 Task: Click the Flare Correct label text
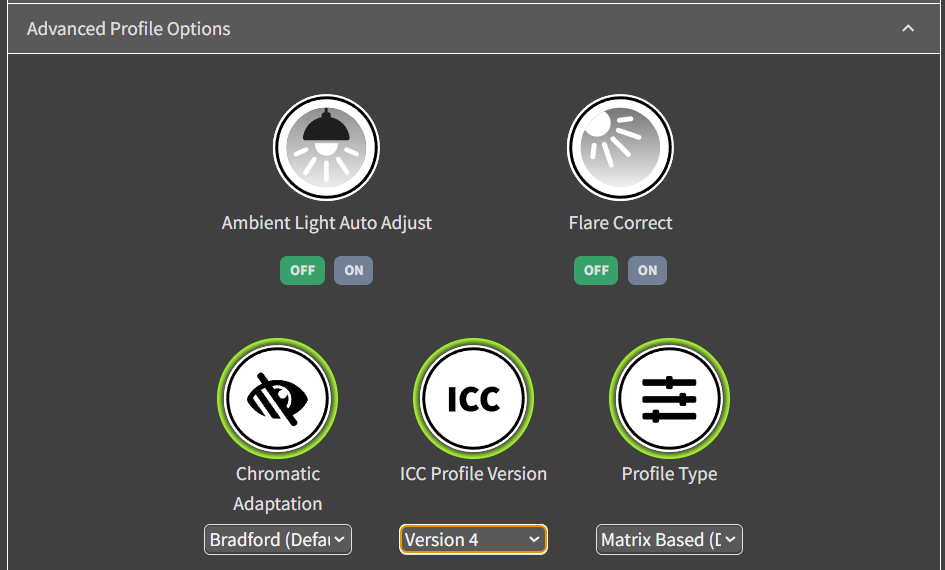point(620,223)
